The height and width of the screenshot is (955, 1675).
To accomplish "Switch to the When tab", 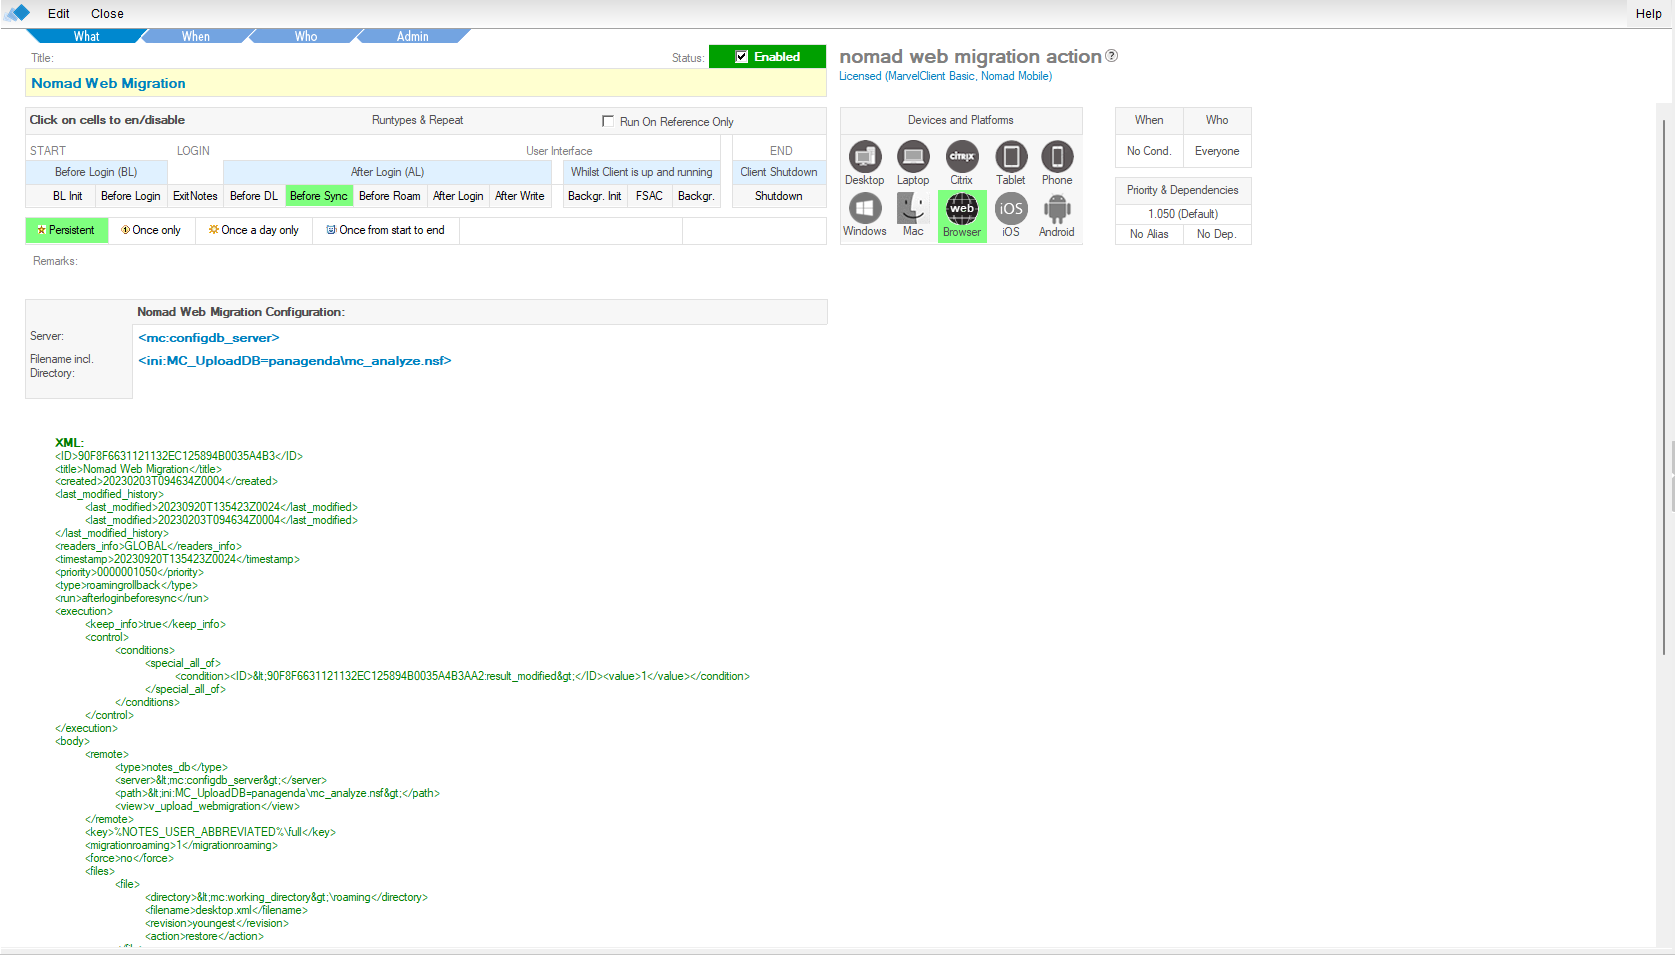I will 196,36.
